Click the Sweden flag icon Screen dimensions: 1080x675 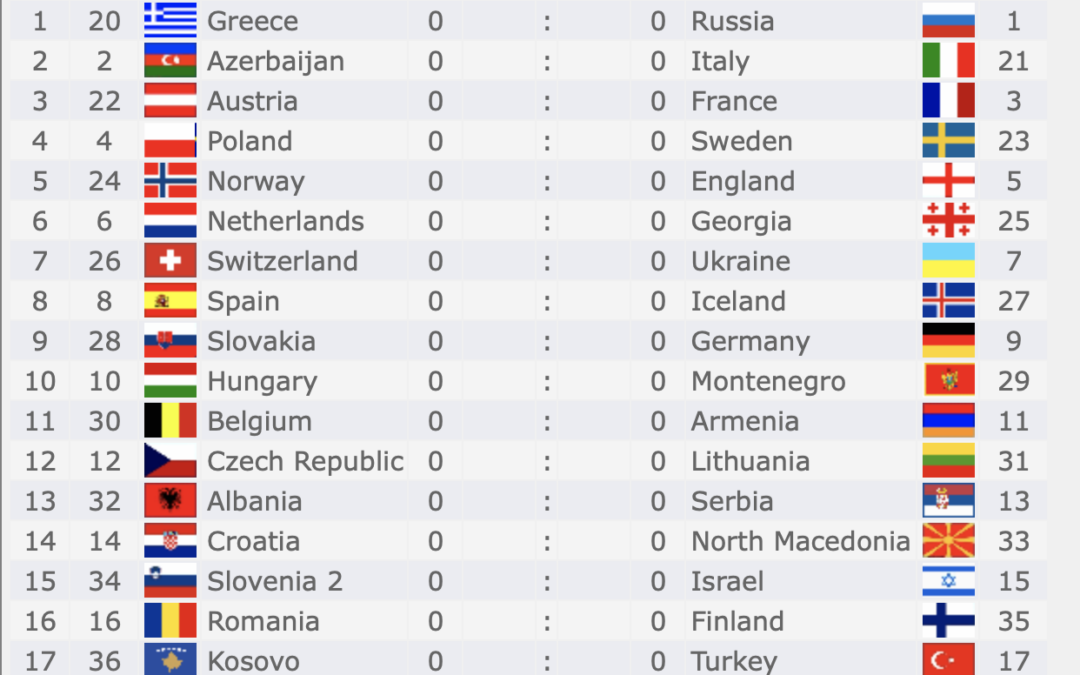pos(948,141)
